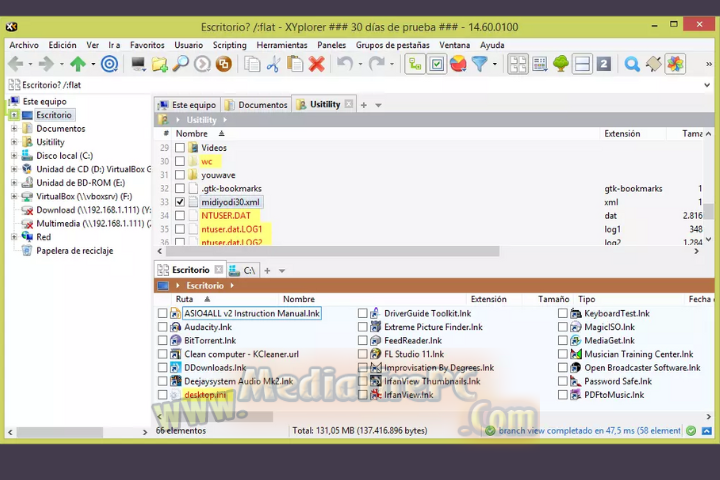Screen dimensions: 720x480
Task: Expand the Documentos tree node
Action: 14,129
